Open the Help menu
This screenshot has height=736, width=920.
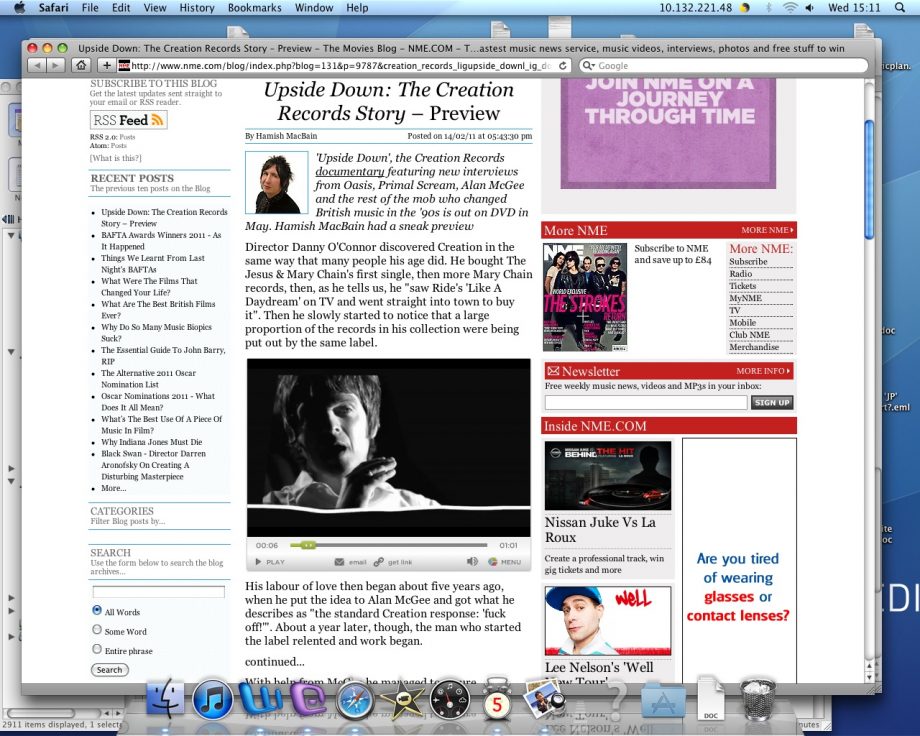click(357, 8)
